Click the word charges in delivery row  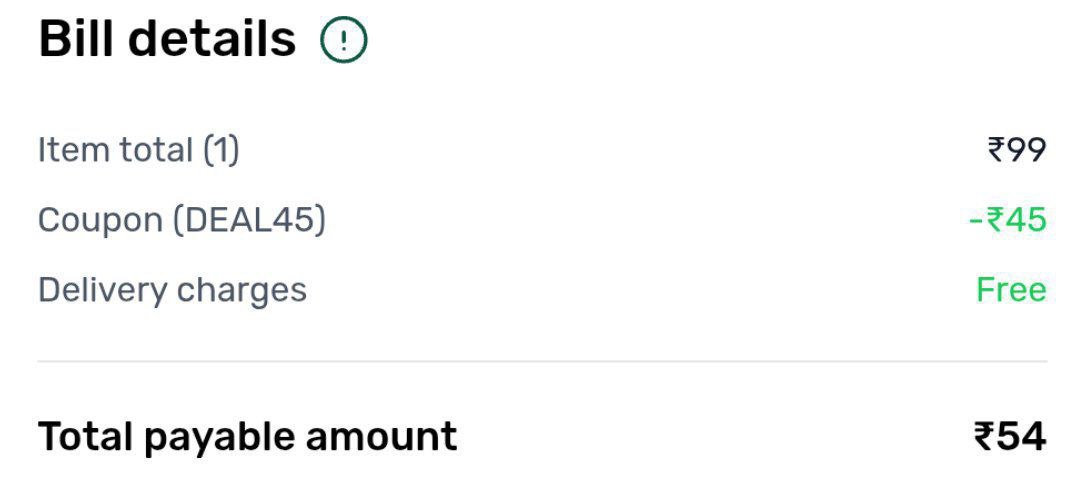pos(241,291)
